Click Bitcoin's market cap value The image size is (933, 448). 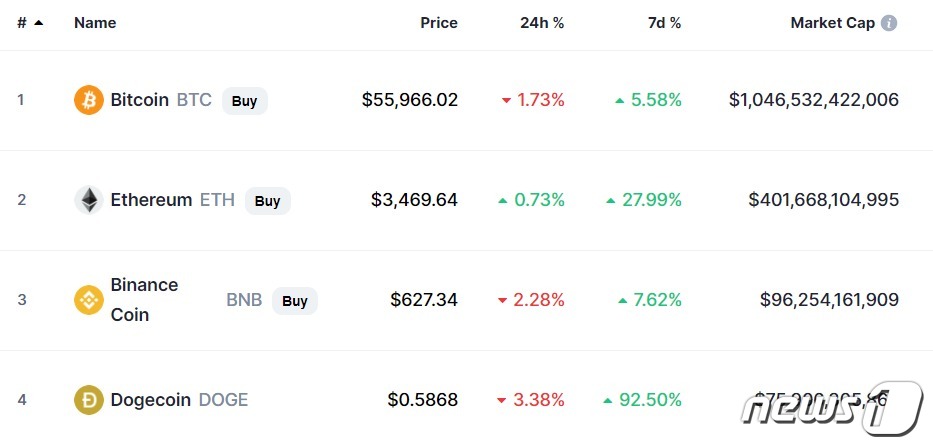(814, 100)
